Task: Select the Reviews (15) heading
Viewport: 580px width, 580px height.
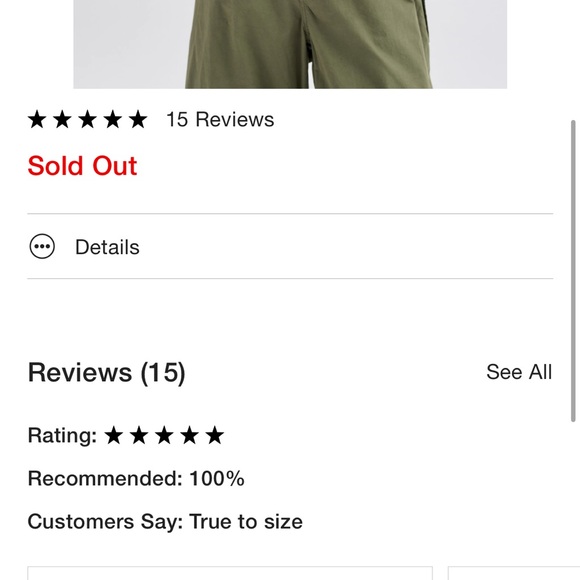Action: [107, 372]
